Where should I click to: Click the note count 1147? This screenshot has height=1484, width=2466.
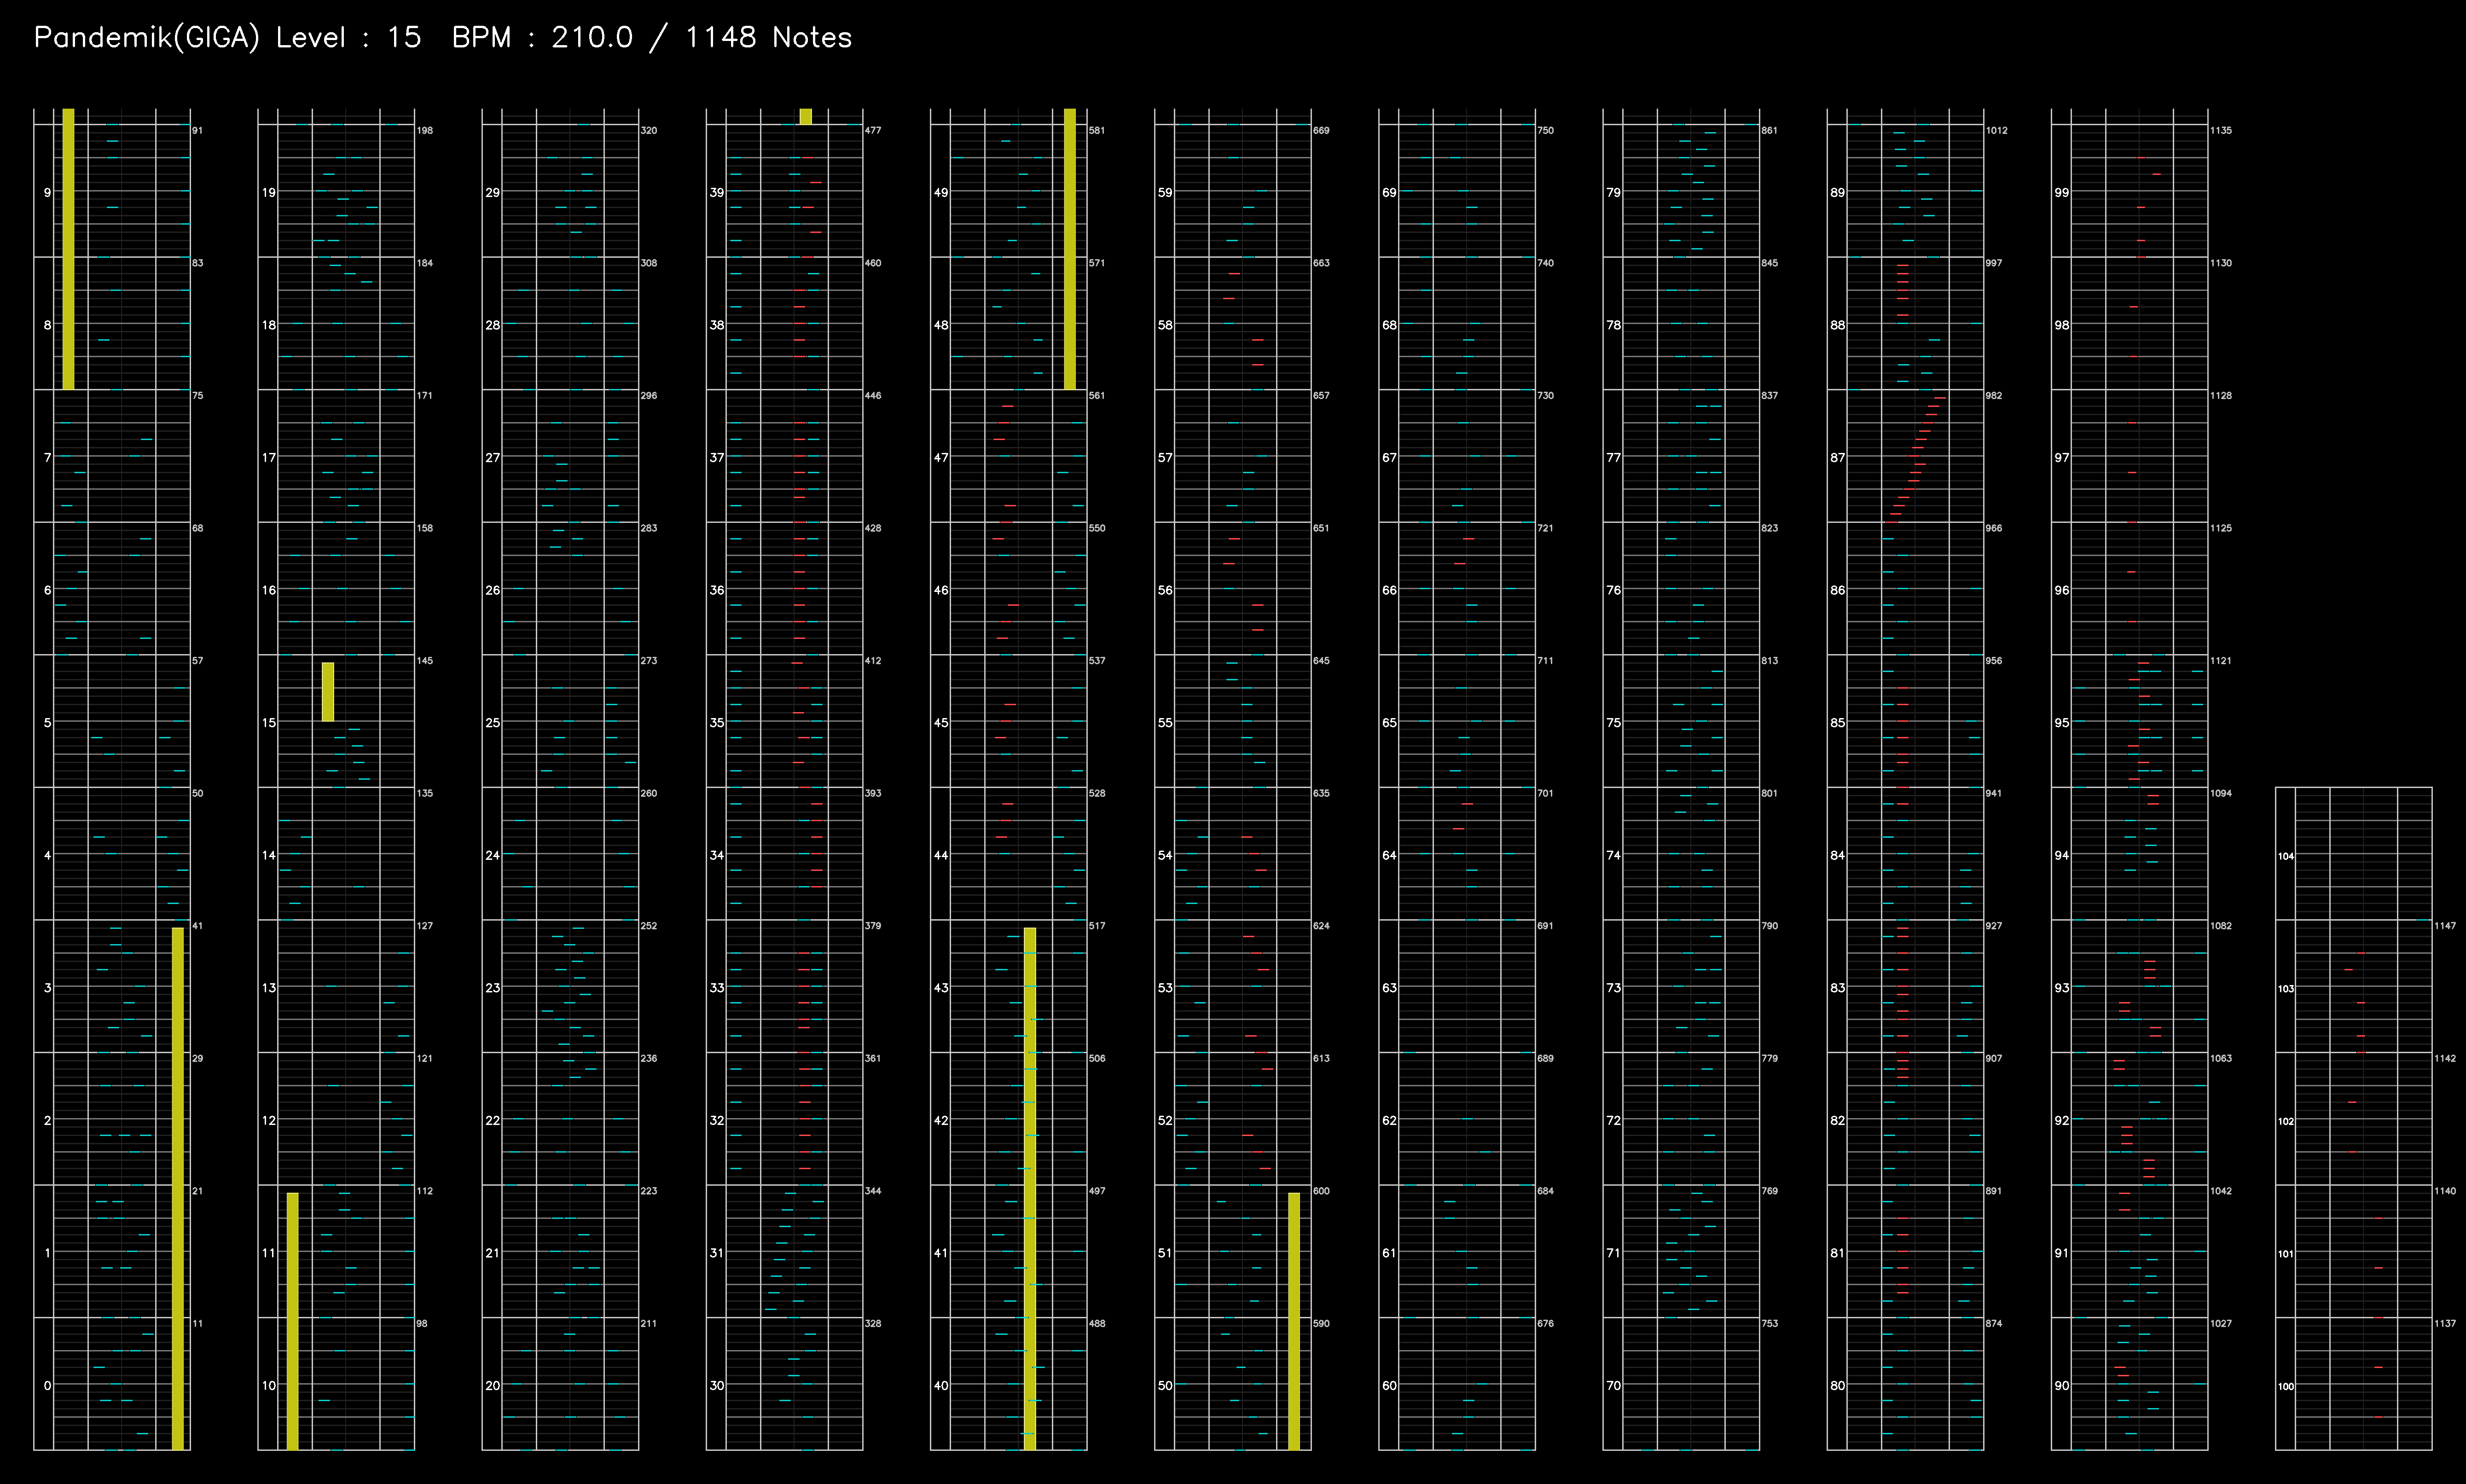(2444, 926)
